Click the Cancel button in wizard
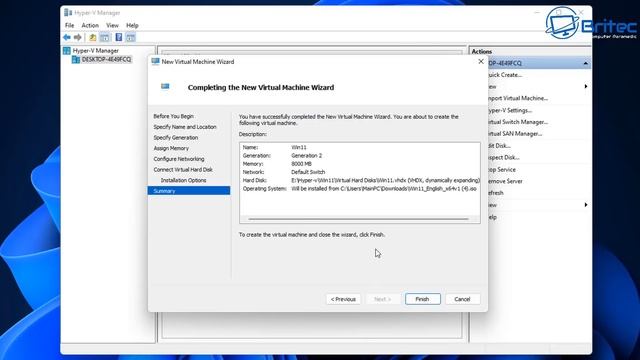Screen dimensions: 640x360 point(462,299)
